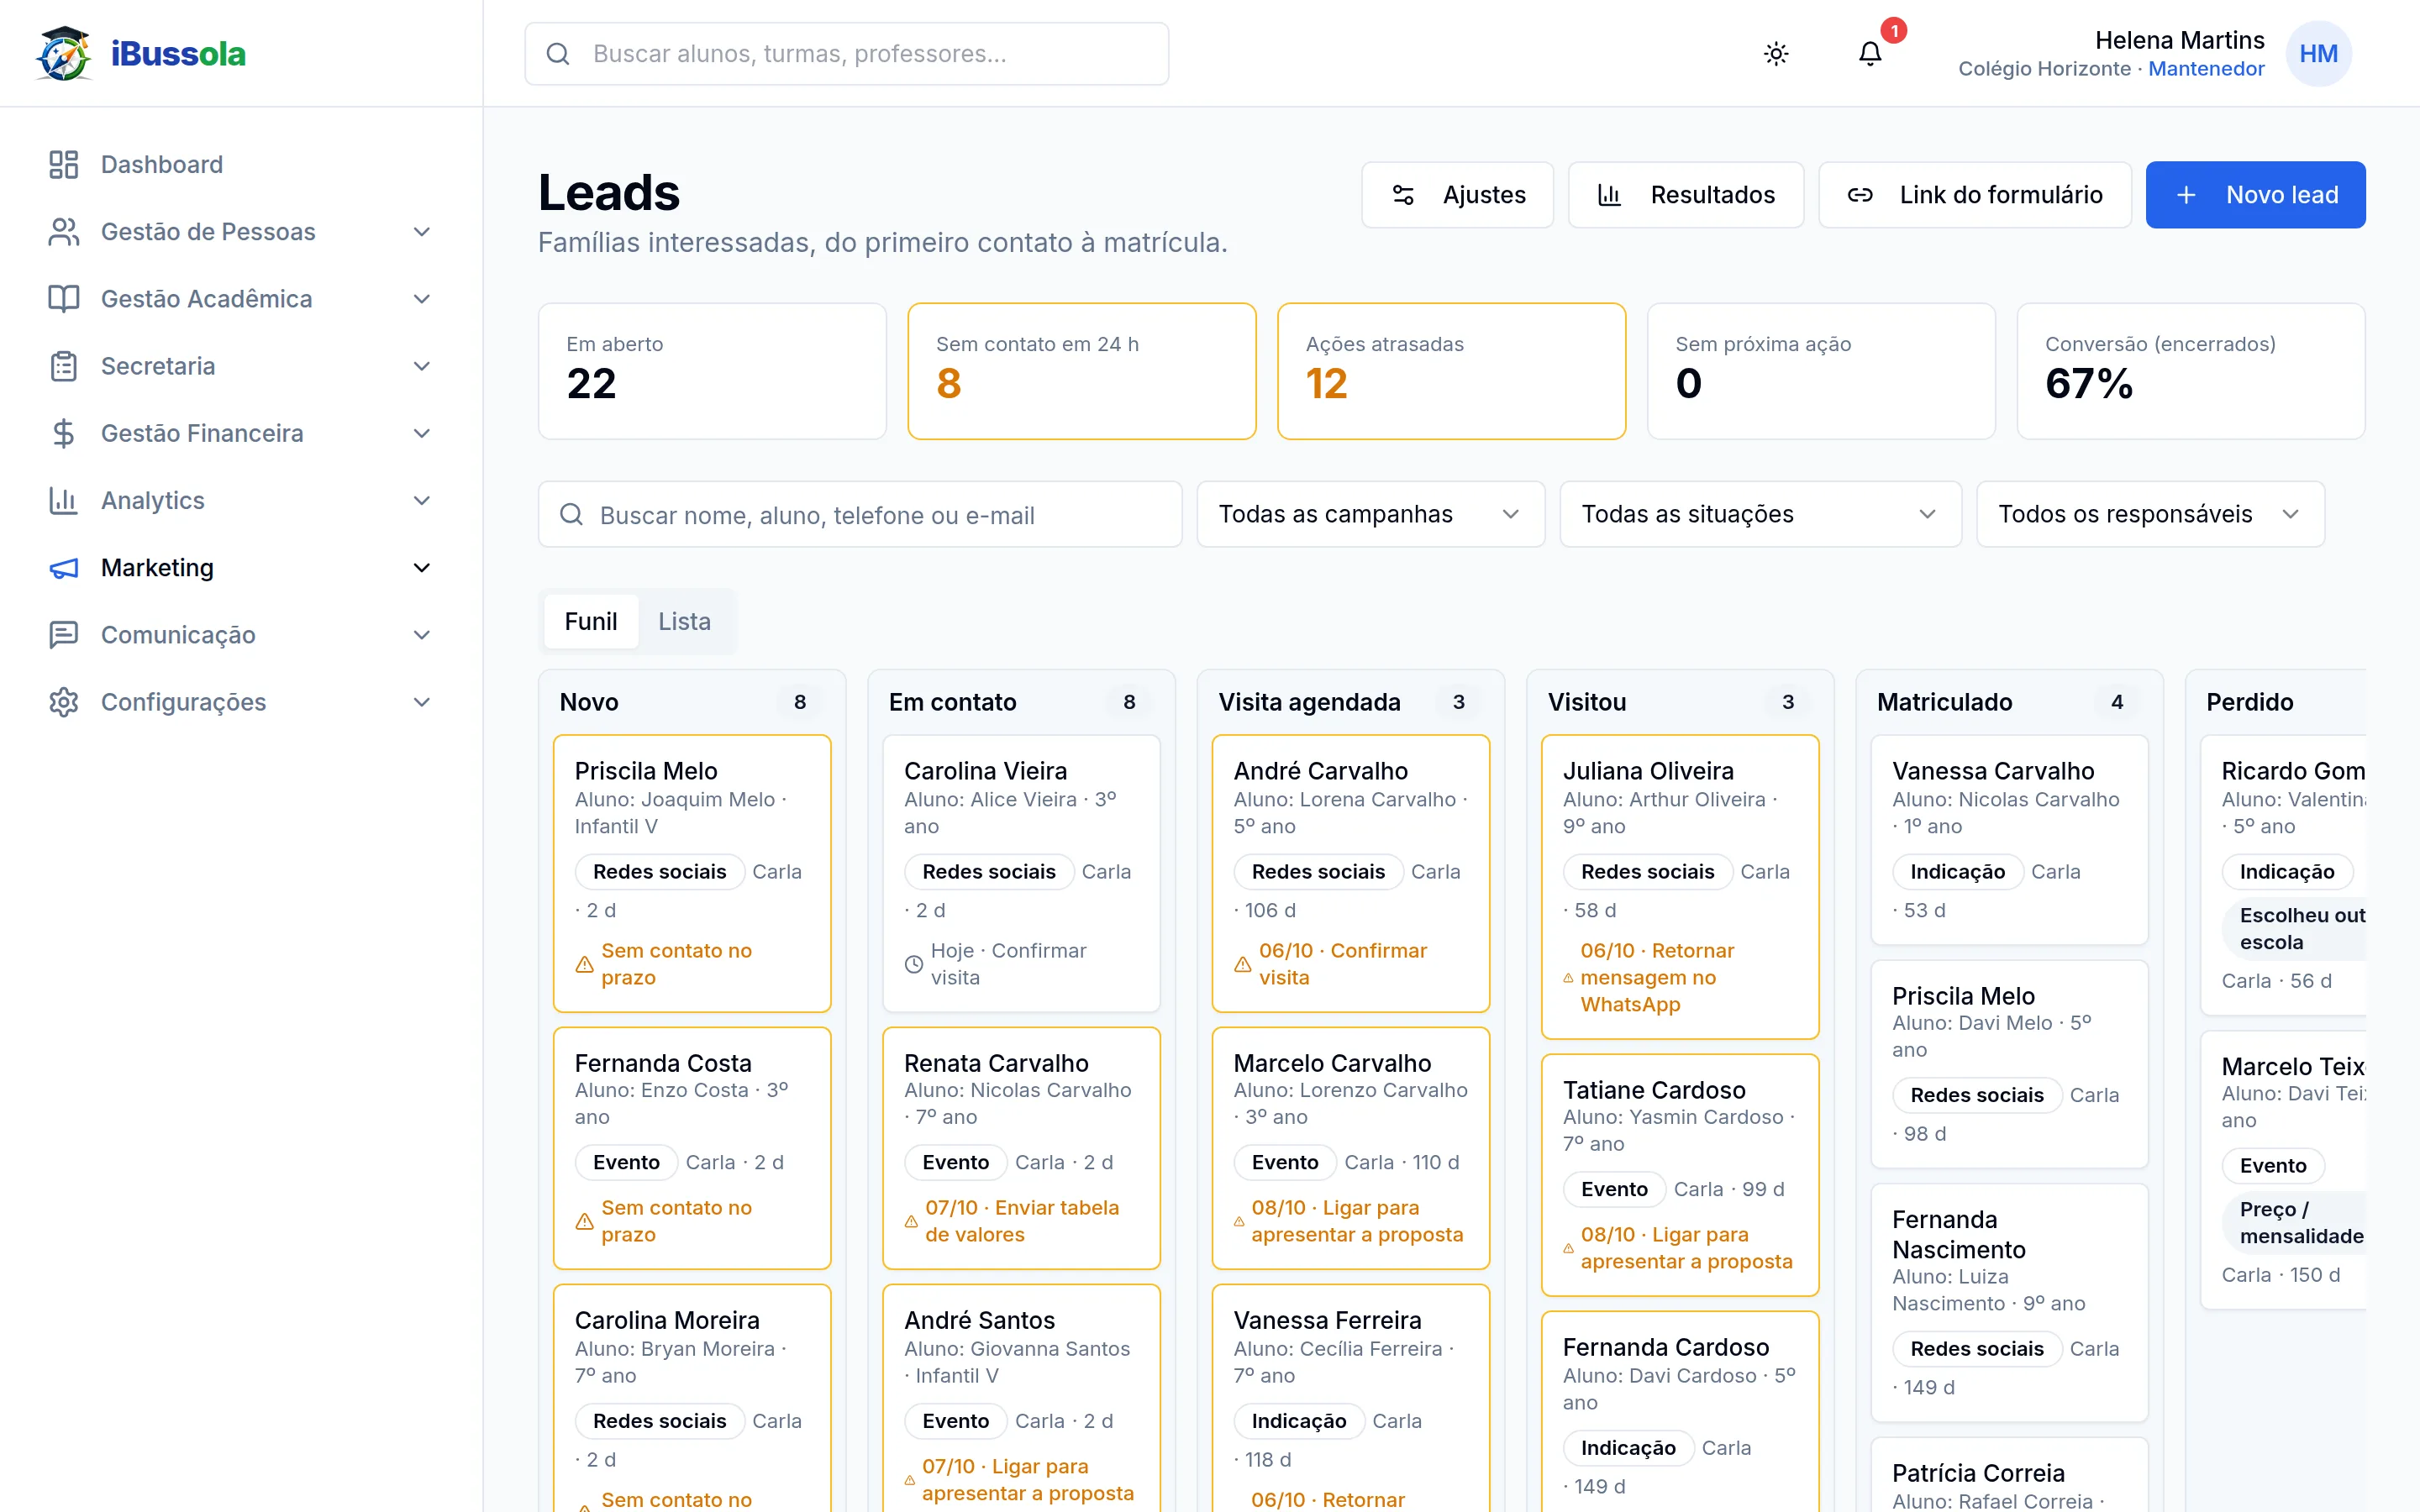2420x1512 pixels.
Task: Open Fernanda Costa's lead card
Action: (692, 1148)
